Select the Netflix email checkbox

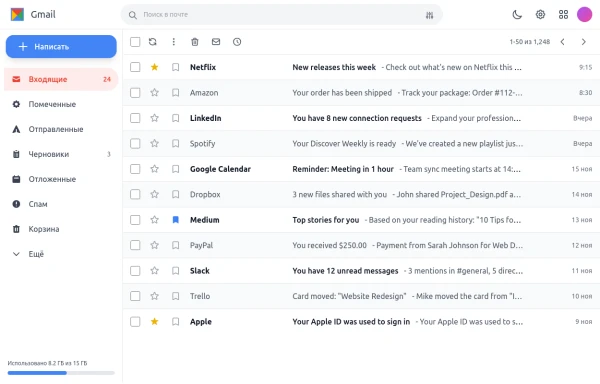point(135,67)
